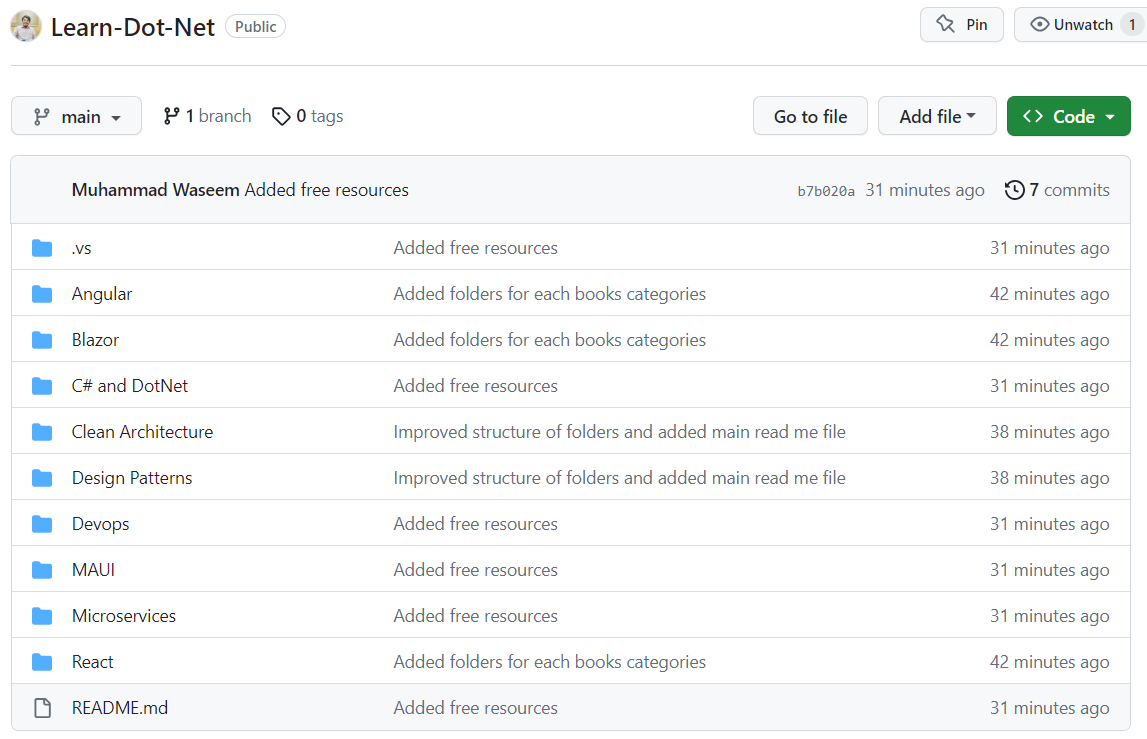
Task: Click the folder icon for .vs
Action: [42, 248]
